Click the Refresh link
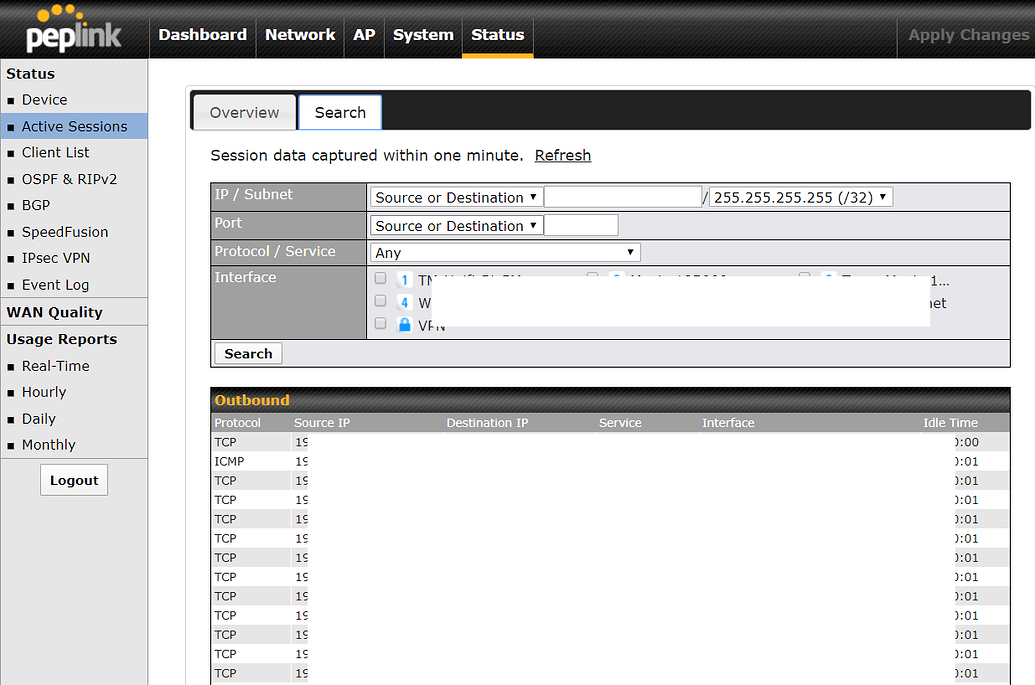Image resolution: width=1035 pixels, height=685 pixels. click(562, 155)
